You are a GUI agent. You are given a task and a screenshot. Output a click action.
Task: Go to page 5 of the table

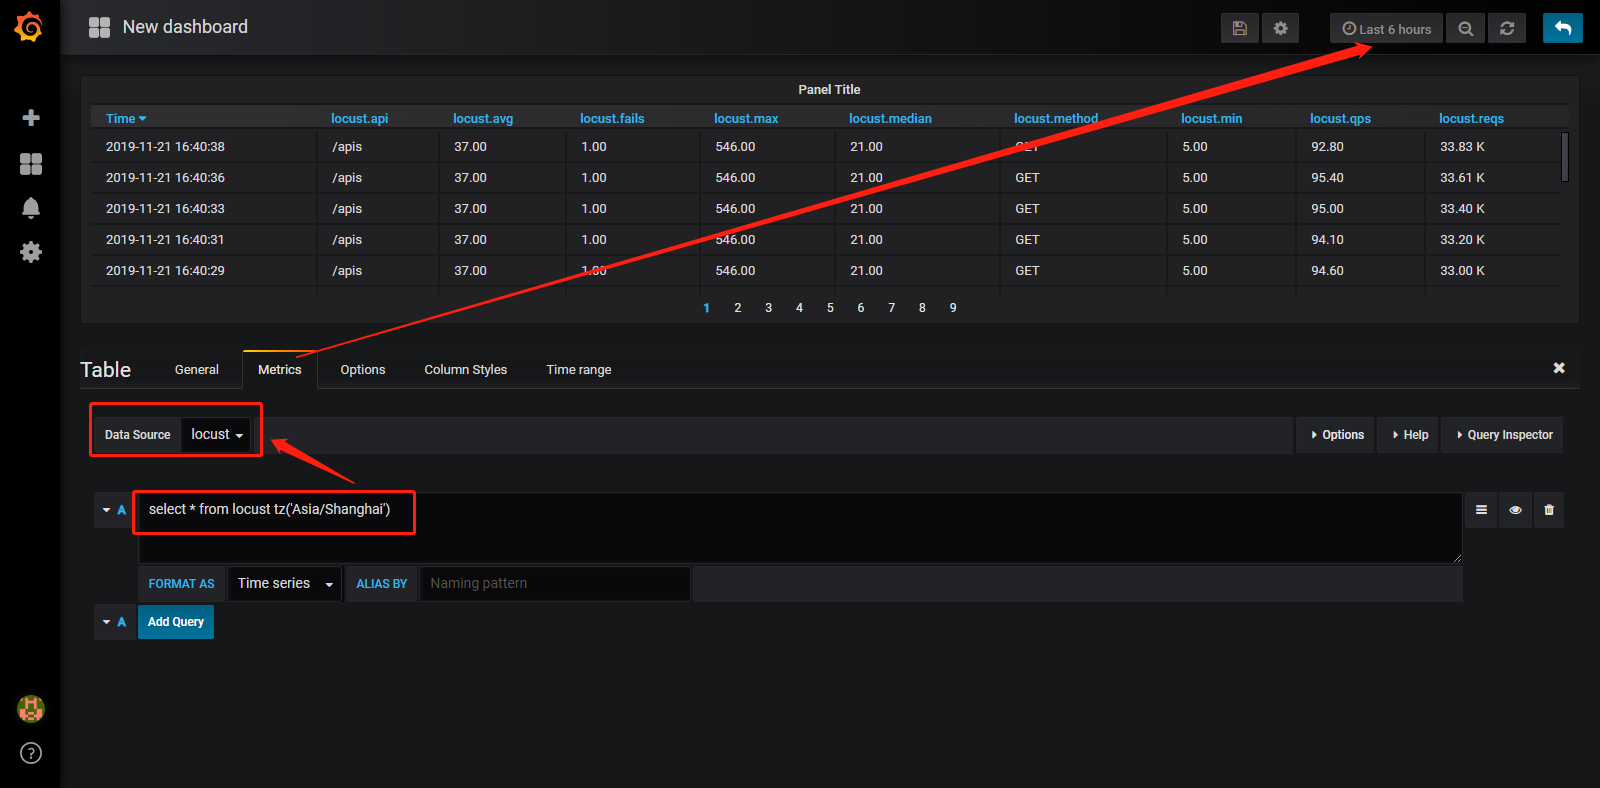tap(830, 308)
